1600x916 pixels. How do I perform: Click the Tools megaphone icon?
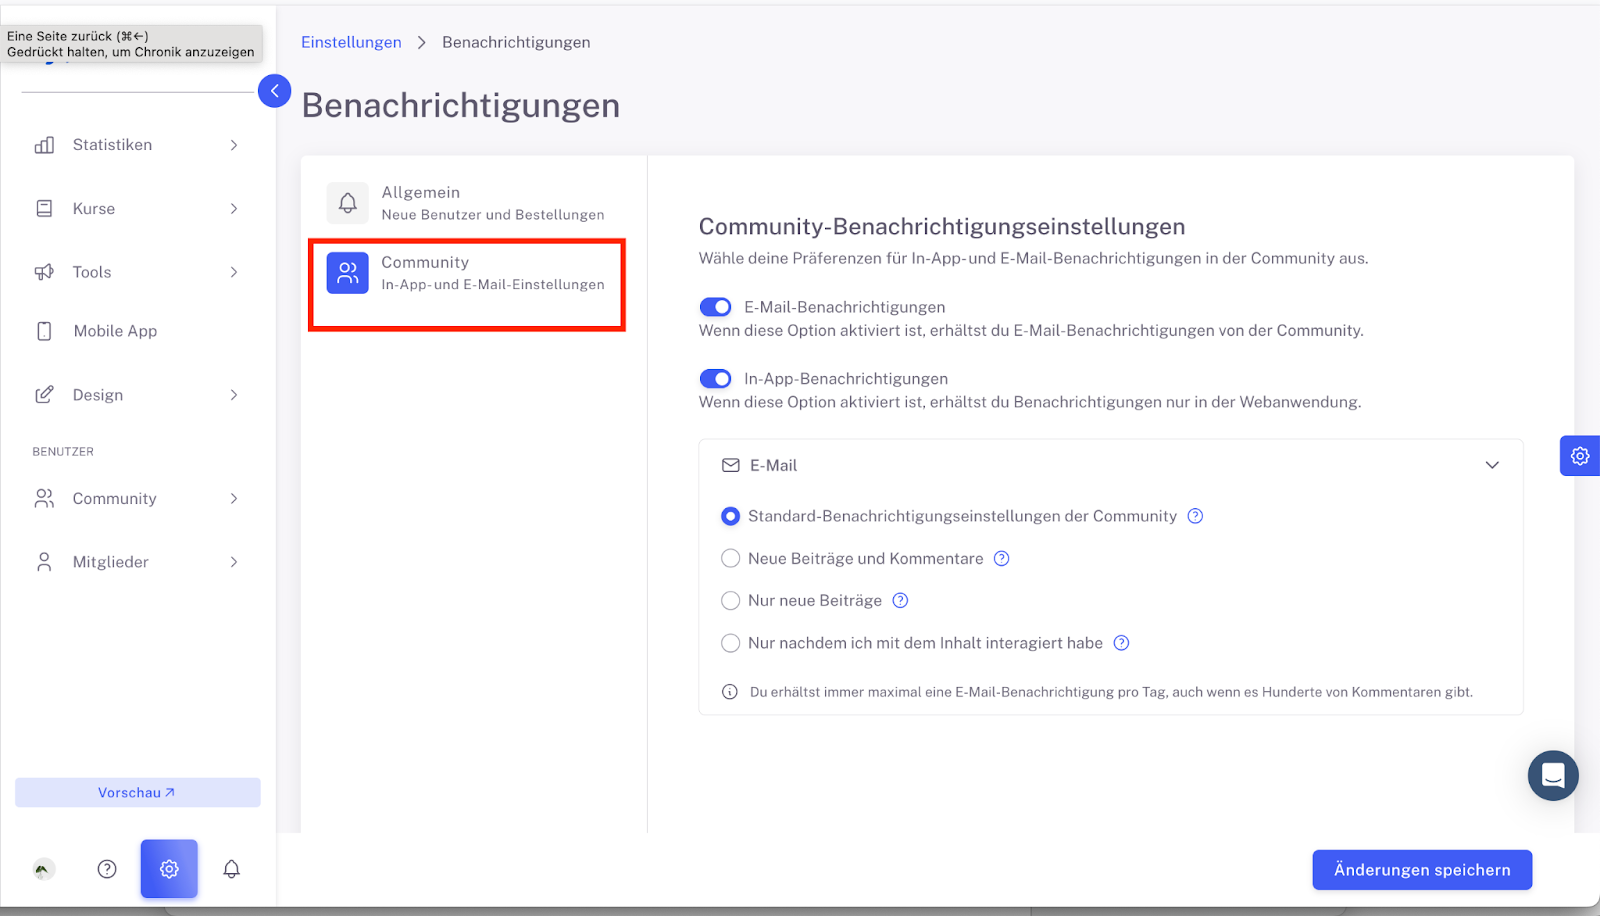coord(44,272)
